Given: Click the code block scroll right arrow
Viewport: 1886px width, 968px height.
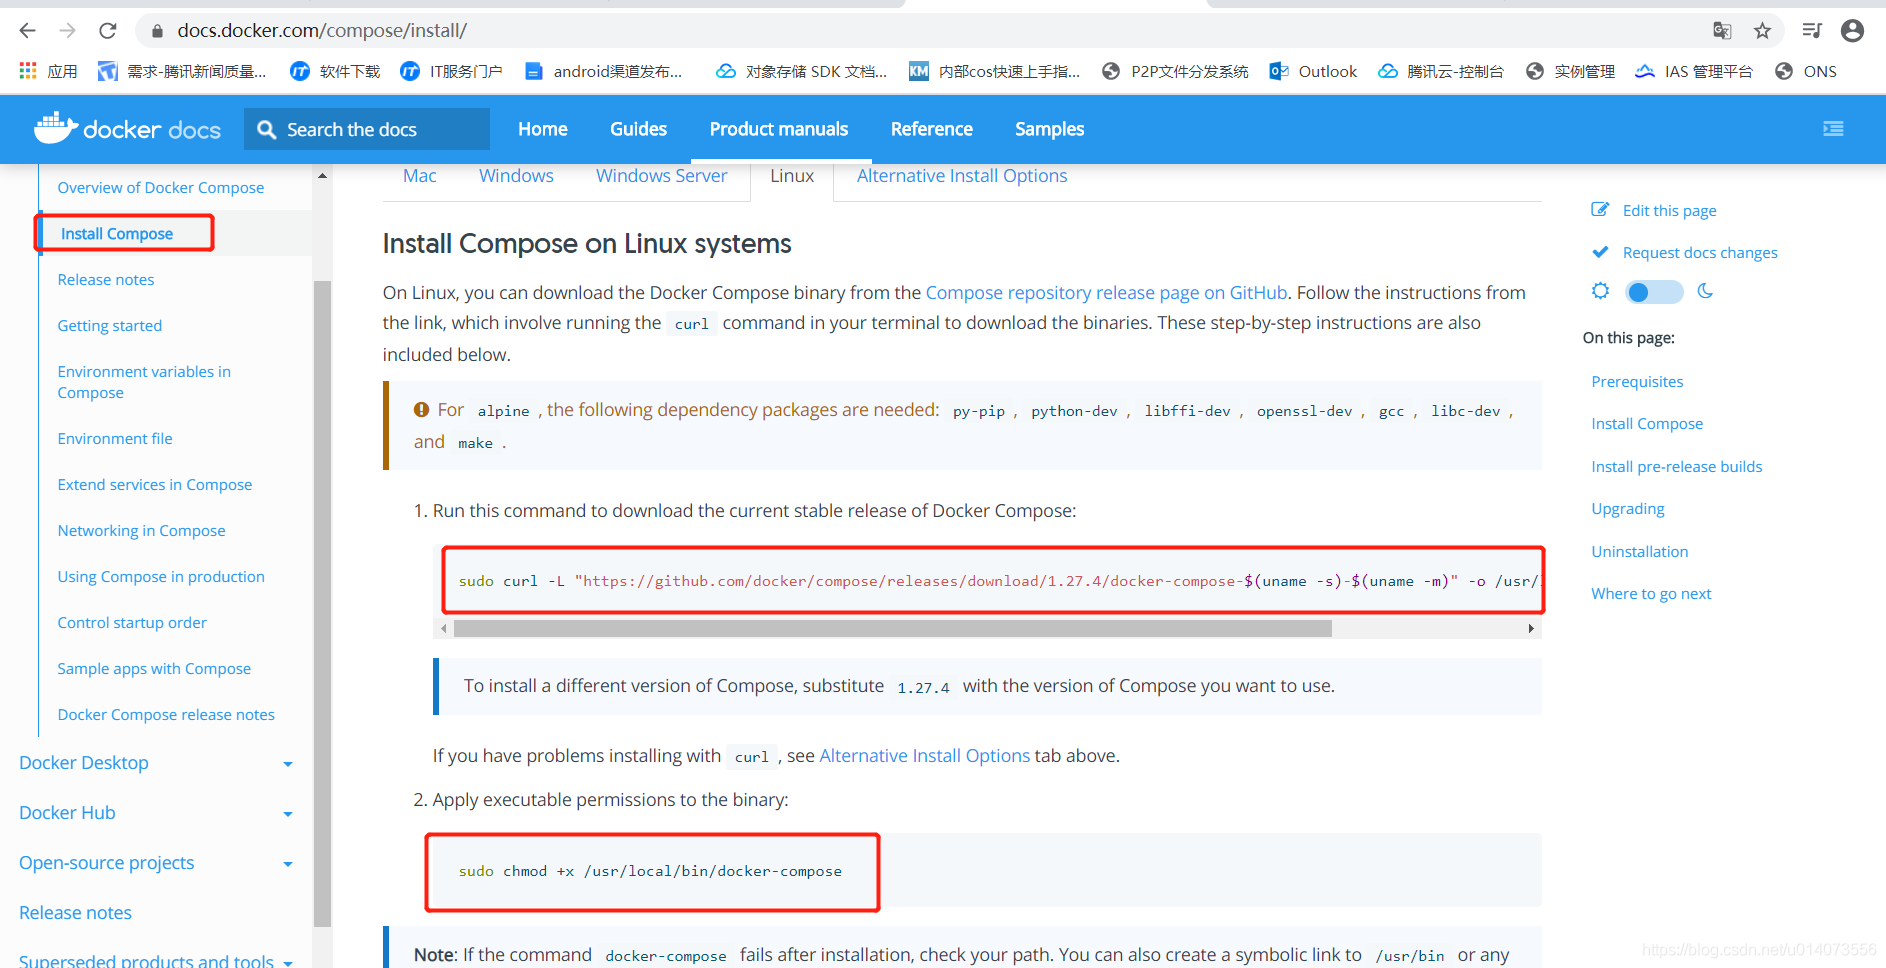Looking at the screenshot, I should coord(1531,628).
